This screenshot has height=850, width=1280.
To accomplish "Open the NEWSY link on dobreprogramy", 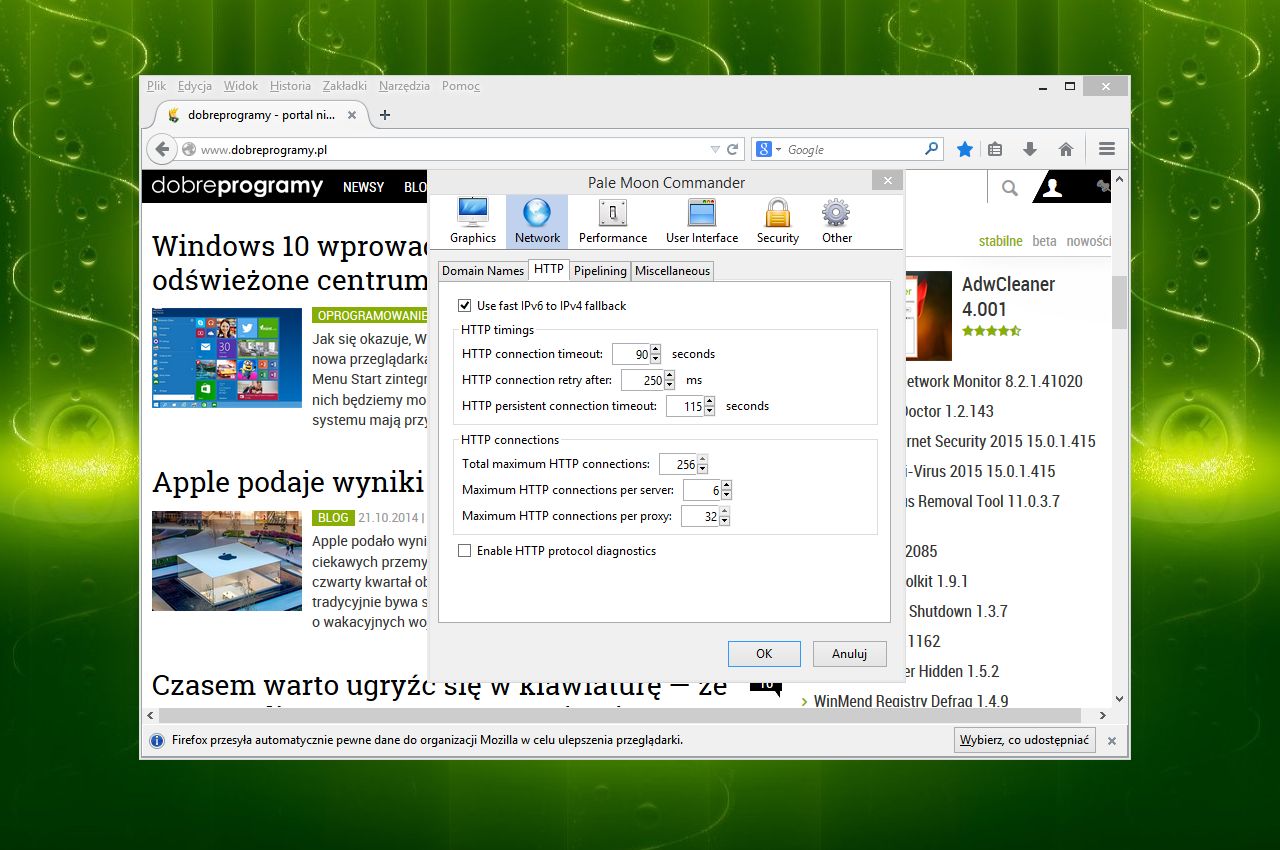I will (363, 187).
